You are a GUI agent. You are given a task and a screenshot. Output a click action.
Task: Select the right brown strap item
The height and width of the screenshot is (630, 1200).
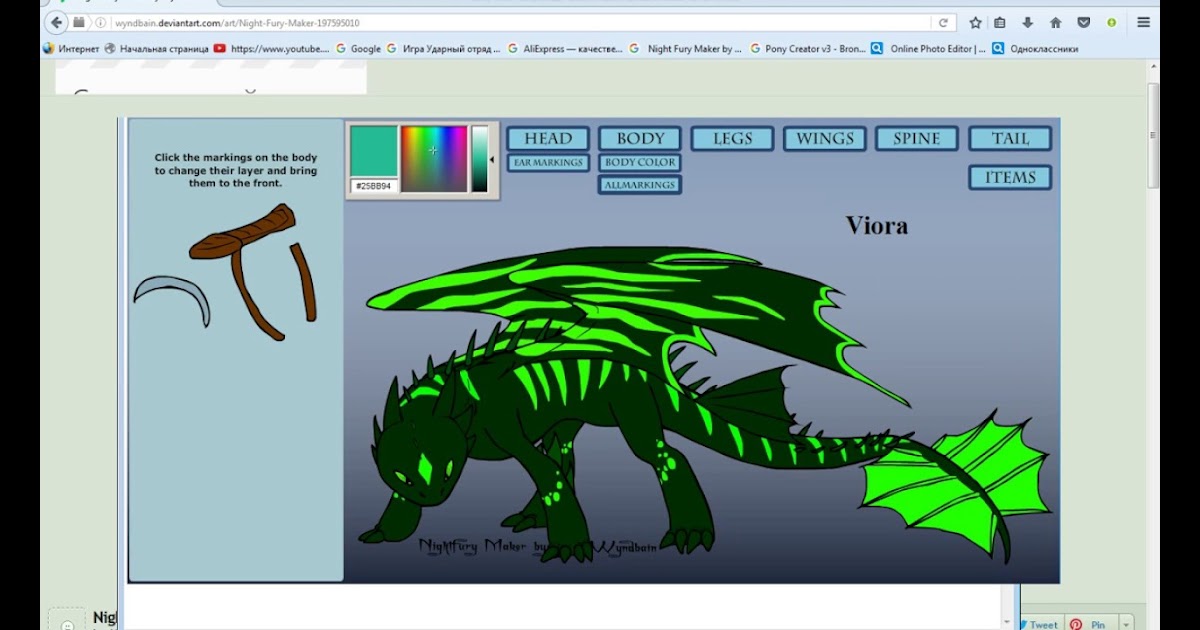(x=305, y=282)
